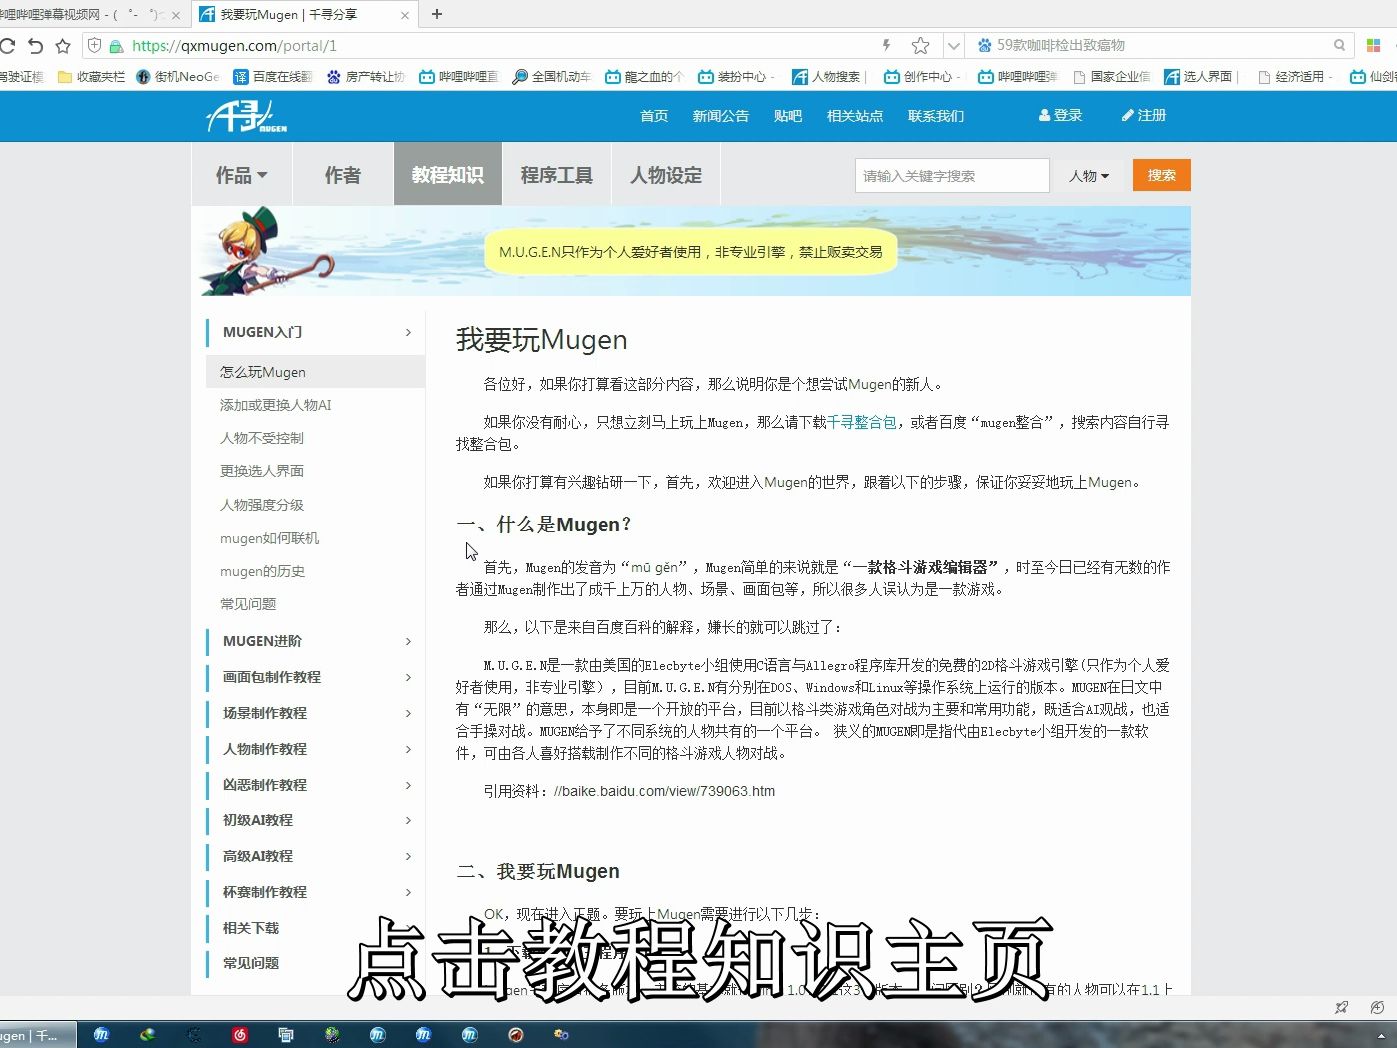
Task: Close the 我要玩Mugen tab
Action: click(405, 15)
